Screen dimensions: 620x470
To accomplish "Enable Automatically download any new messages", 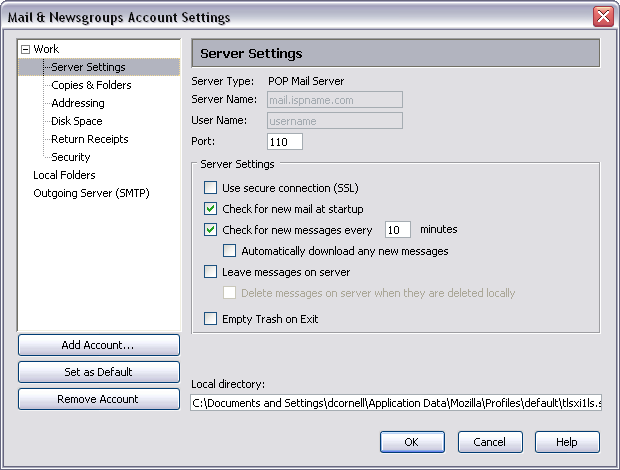I will 230,251.
